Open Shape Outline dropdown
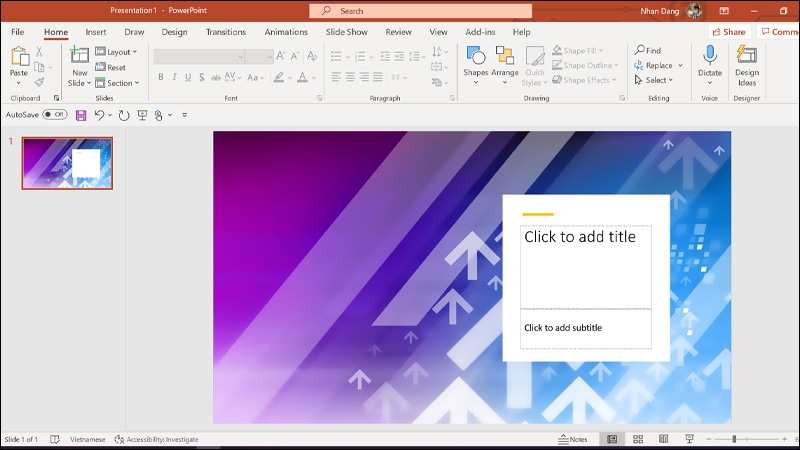800x450 pixels. click(x=585, y=65)
